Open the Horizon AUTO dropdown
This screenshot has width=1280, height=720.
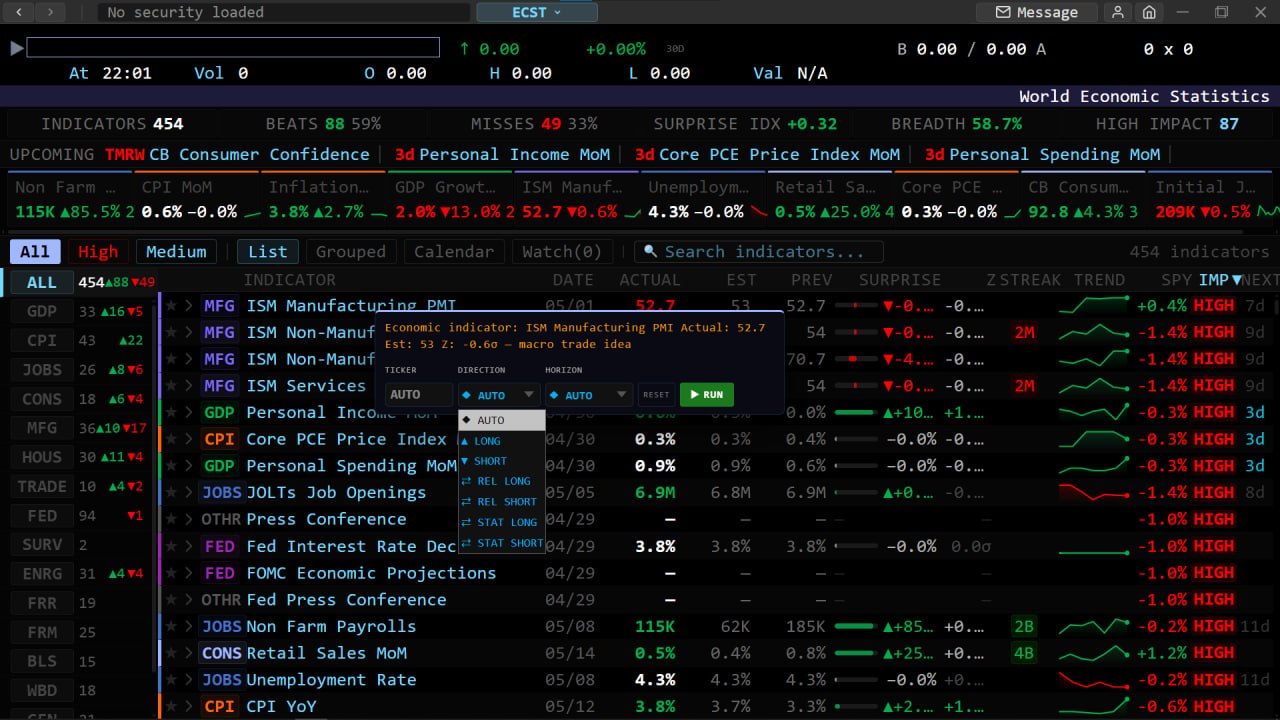click(589, 395)
